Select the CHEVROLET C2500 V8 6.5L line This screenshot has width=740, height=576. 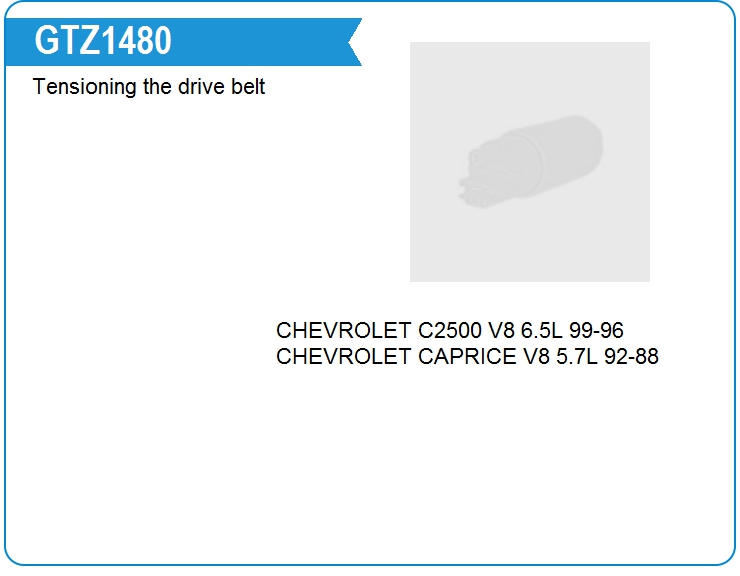point(450,330)
